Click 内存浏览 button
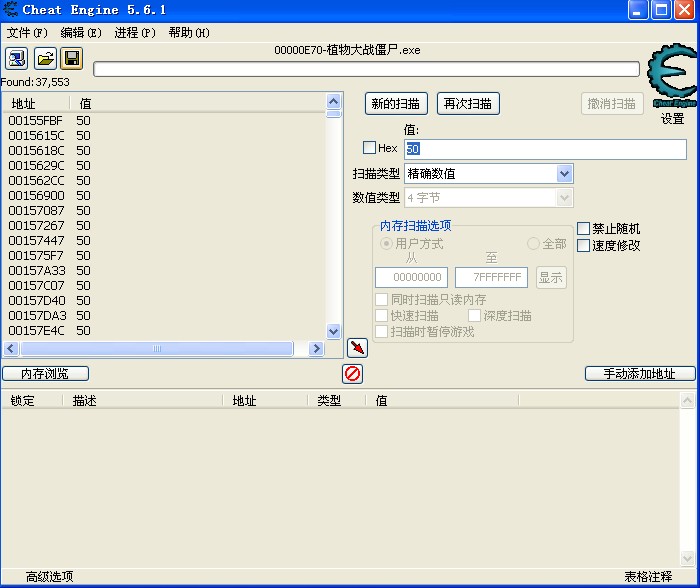Image resolution: width=700 pixels, height=588 pixels. coord(45,374)
